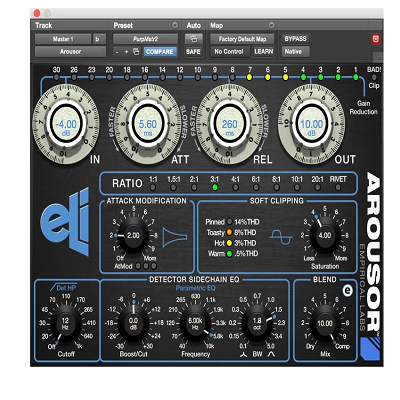400x400 pixels.
Task: Click the Blend Mix knob at 10.00
Action: click(x=325, y=323)
